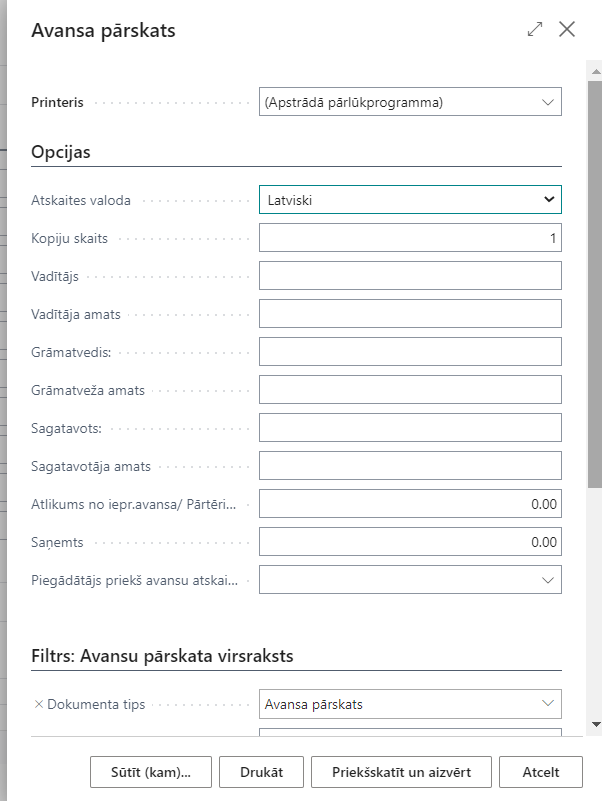Focus the Kopiju skaits field
Viewport: 602px width, 801px height.
click(410, 238)
